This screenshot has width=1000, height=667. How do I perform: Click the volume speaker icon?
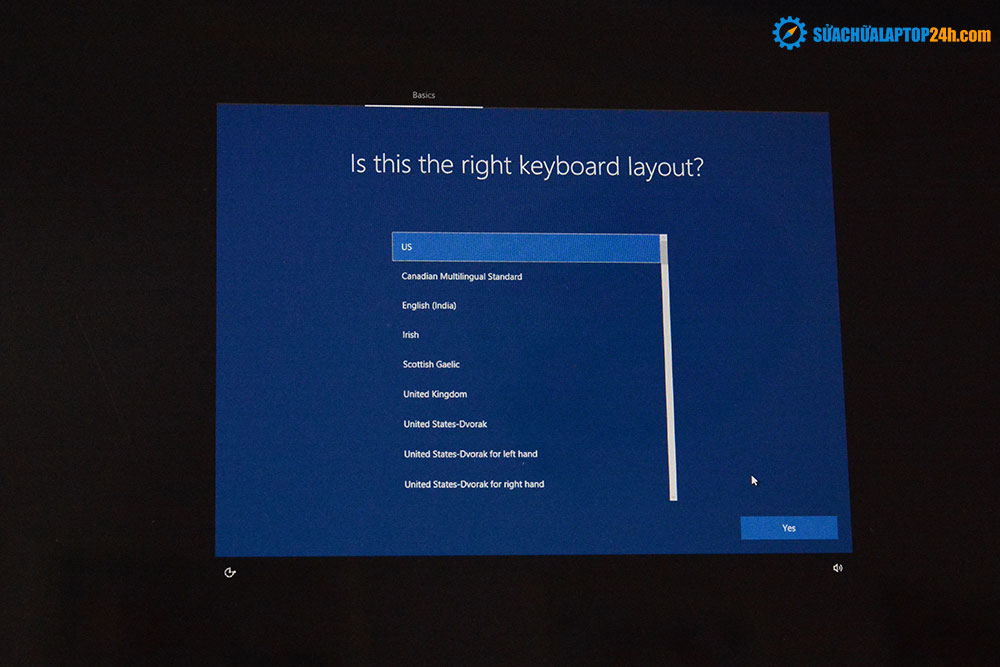pyautogui.click(x=837, y=568)
